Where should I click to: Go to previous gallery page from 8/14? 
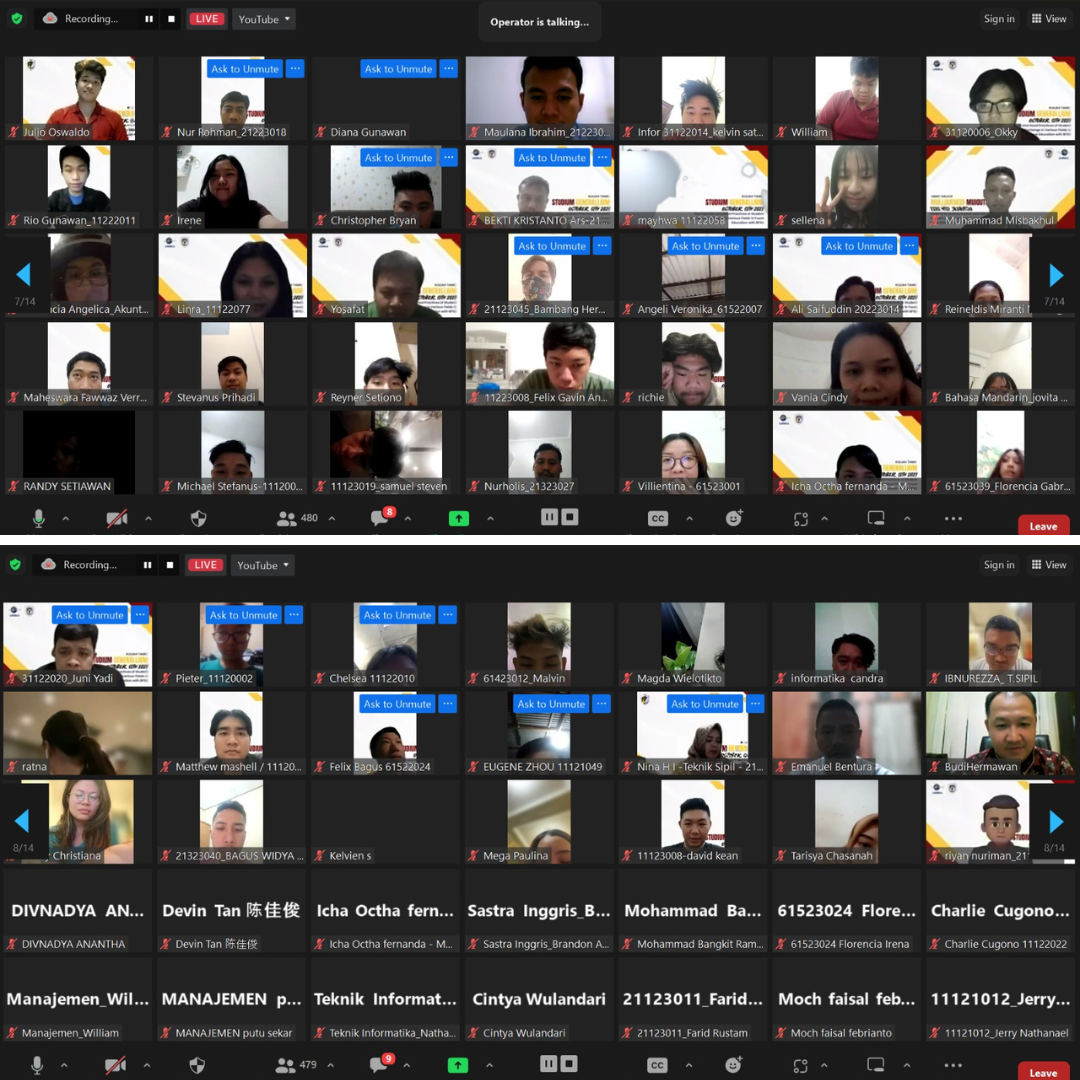(22, 821)
